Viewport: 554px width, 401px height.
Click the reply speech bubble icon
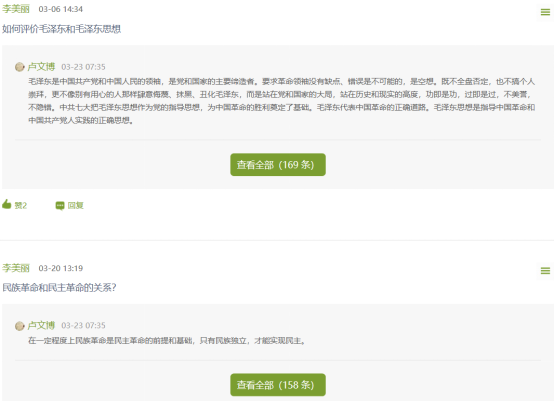(x=60, y=205)
